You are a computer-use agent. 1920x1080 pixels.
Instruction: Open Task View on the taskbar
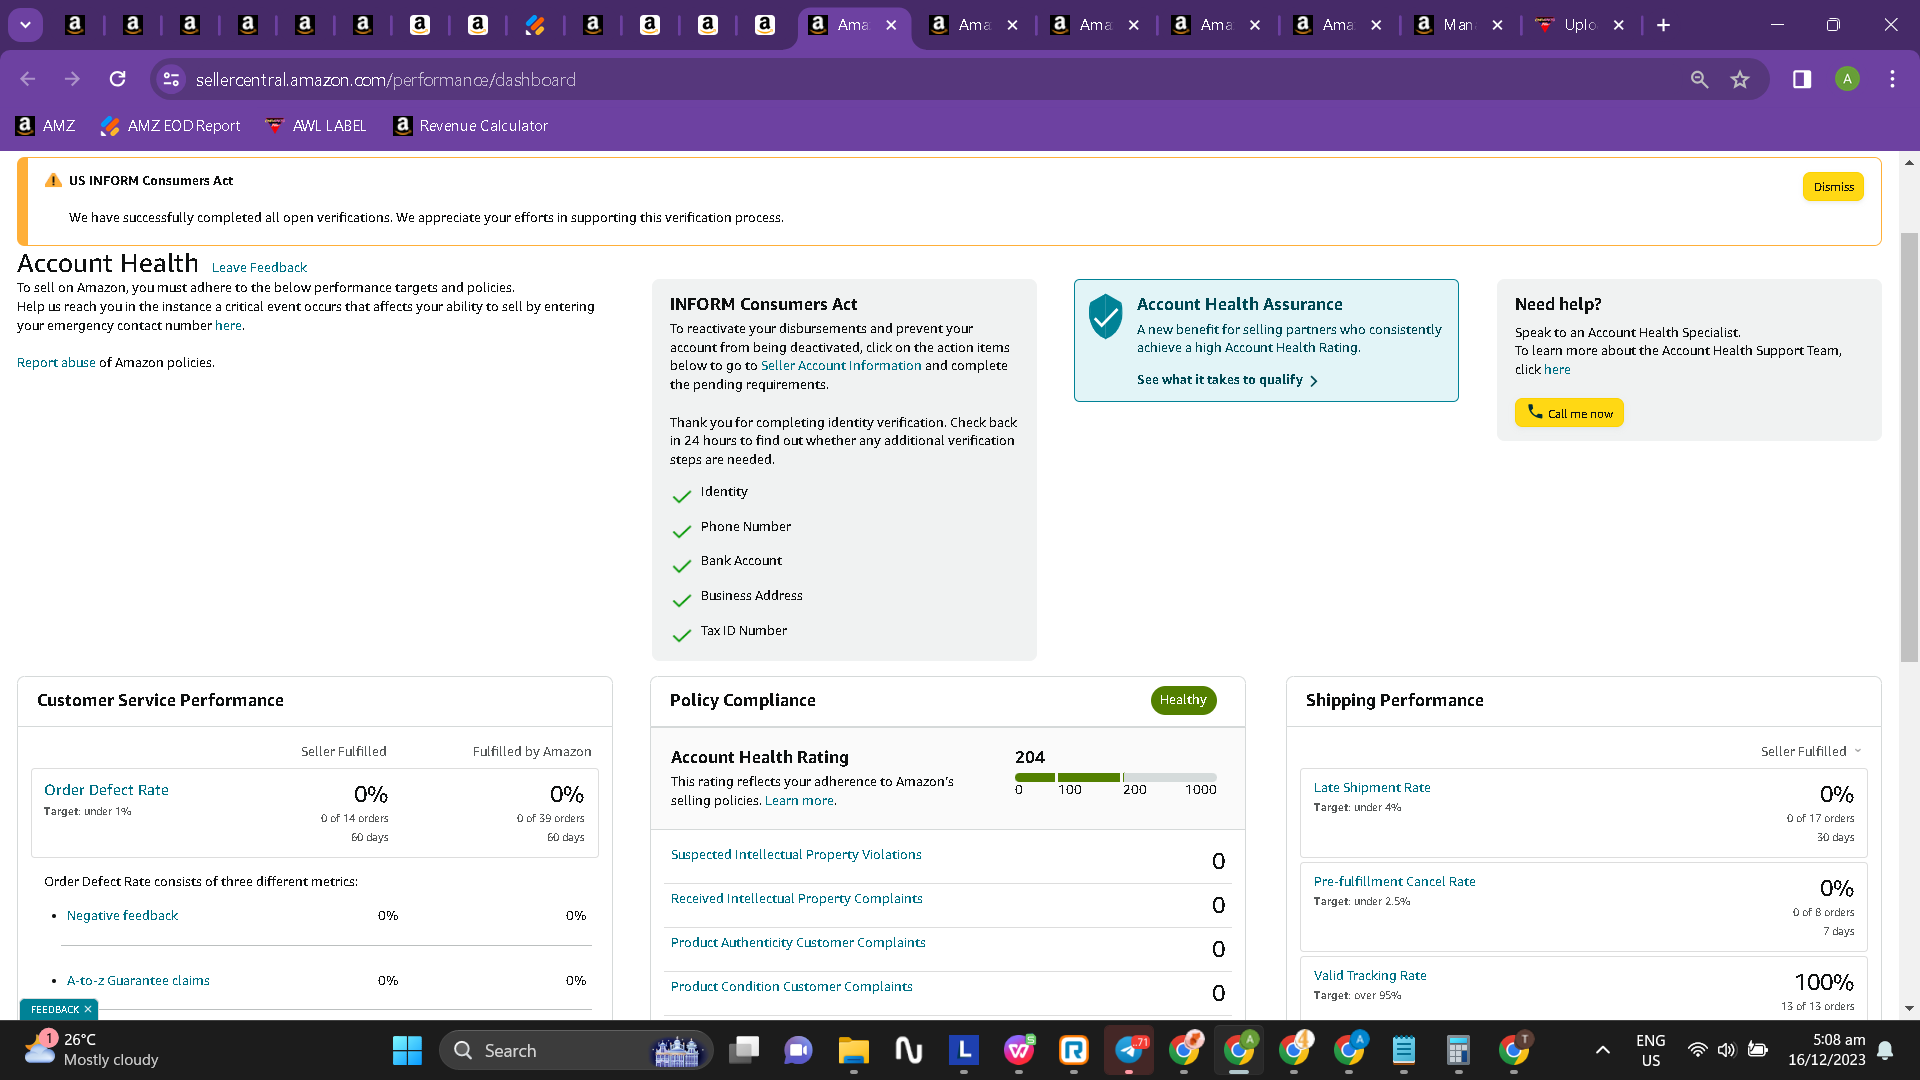click(x=744, y=1050)
